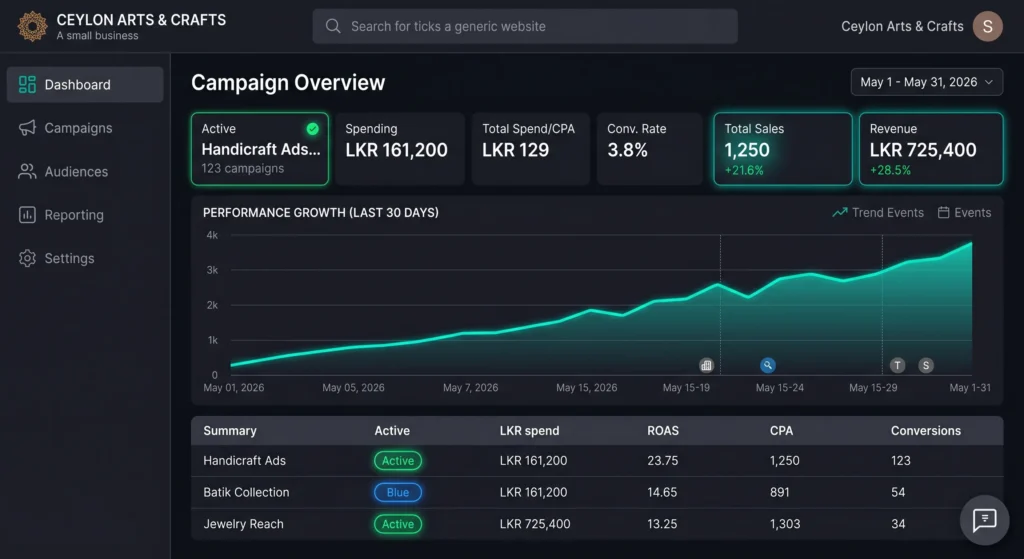The height and width of the screenshot is (559, 1024).
Task: Click the Events calendar icon
Action: point(944,212)
